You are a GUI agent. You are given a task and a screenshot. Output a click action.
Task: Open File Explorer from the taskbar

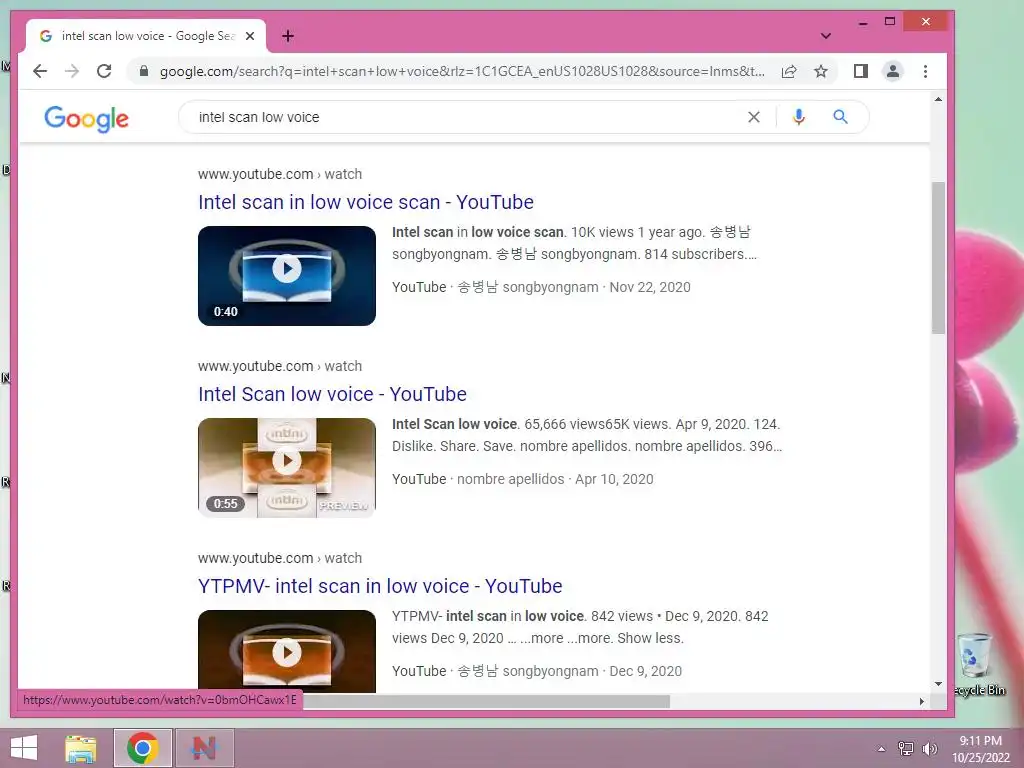81,748
